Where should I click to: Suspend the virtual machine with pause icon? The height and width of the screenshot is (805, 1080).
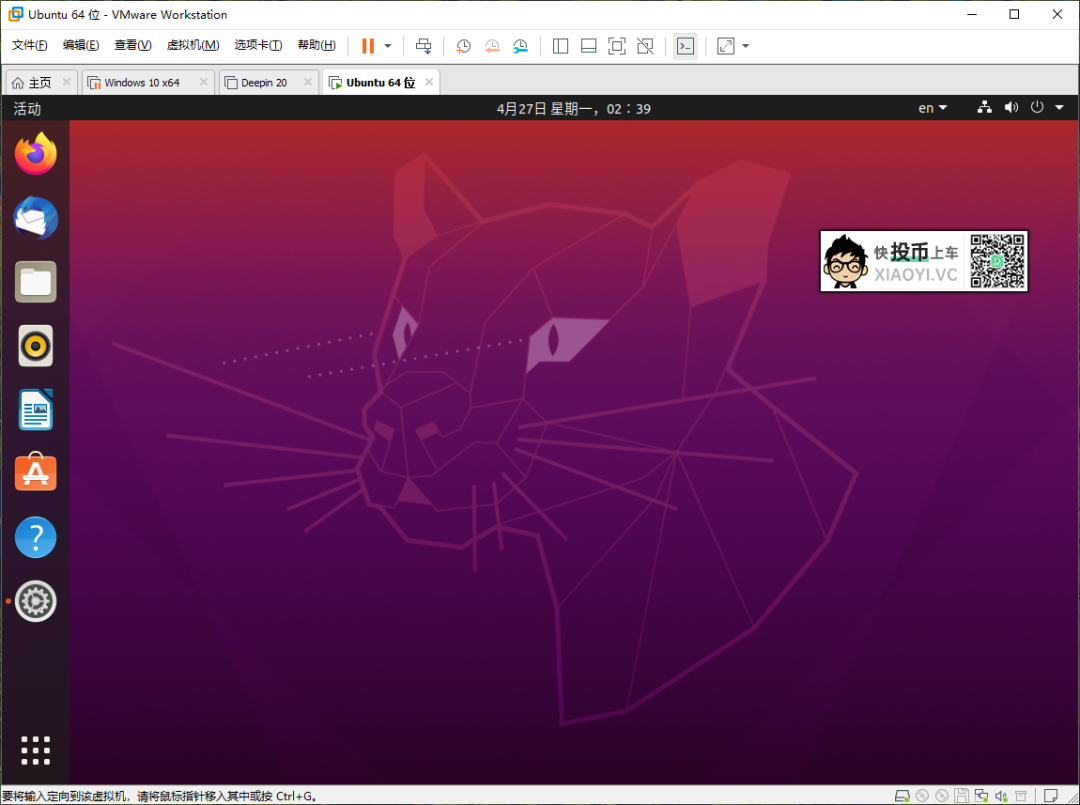pos(369,46)
